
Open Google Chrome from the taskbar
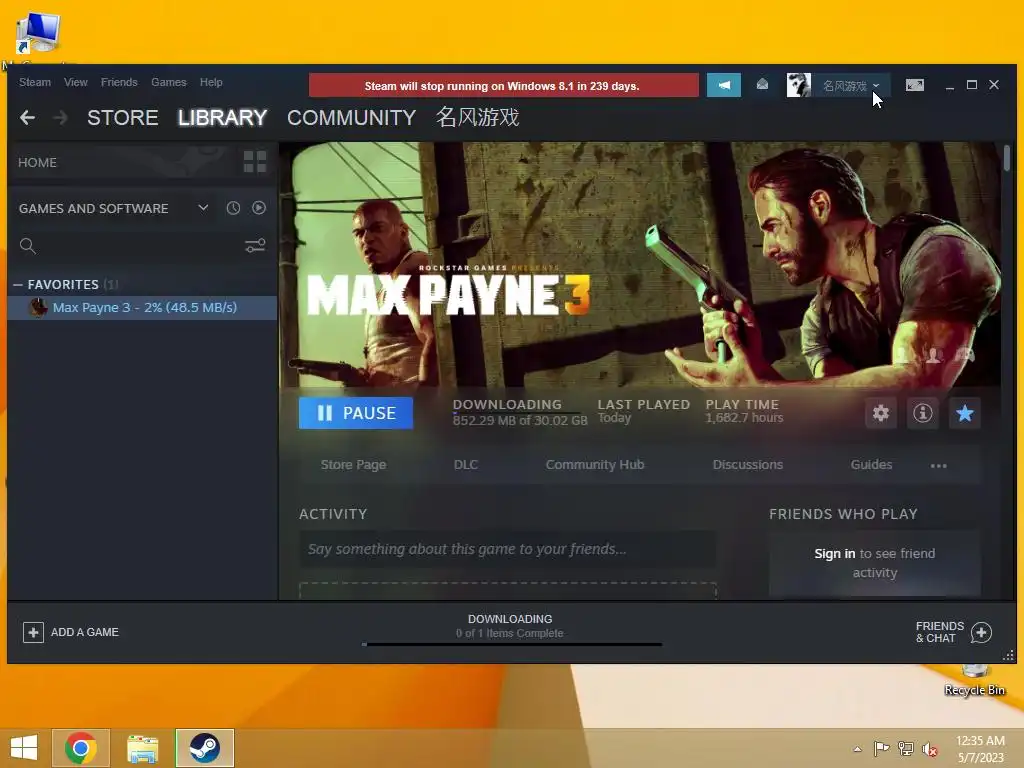pos(81,748)
